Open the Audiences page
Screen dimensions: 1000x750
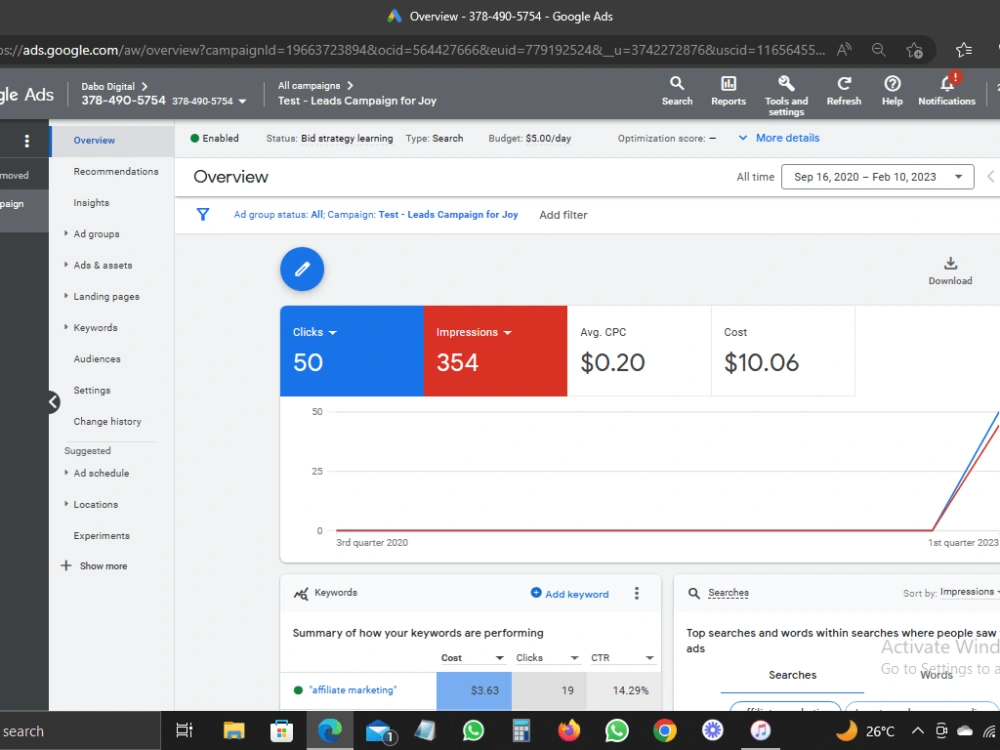97,359
